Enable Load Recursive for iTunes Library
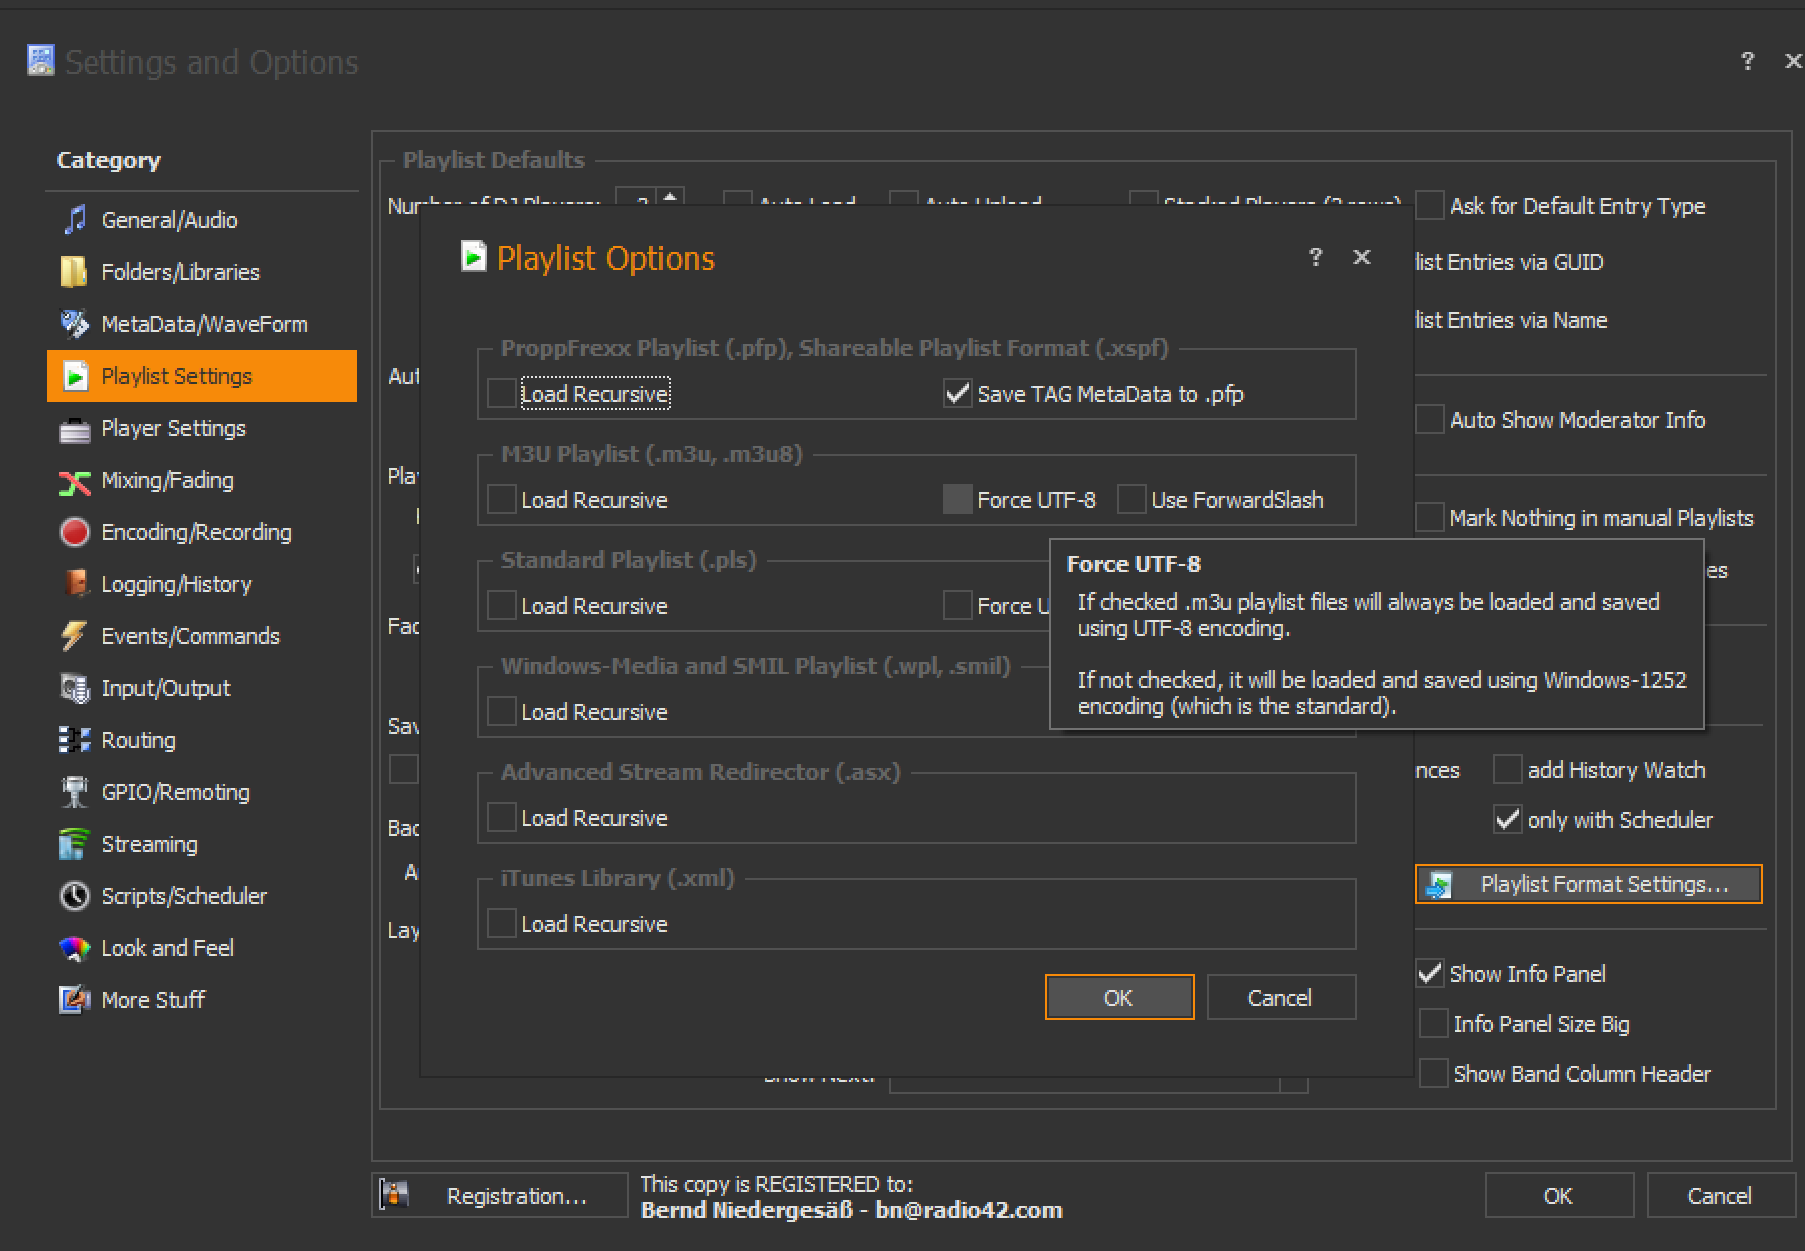The height and width of the screenshot is (1251, 1805). [x=502, y=924]
